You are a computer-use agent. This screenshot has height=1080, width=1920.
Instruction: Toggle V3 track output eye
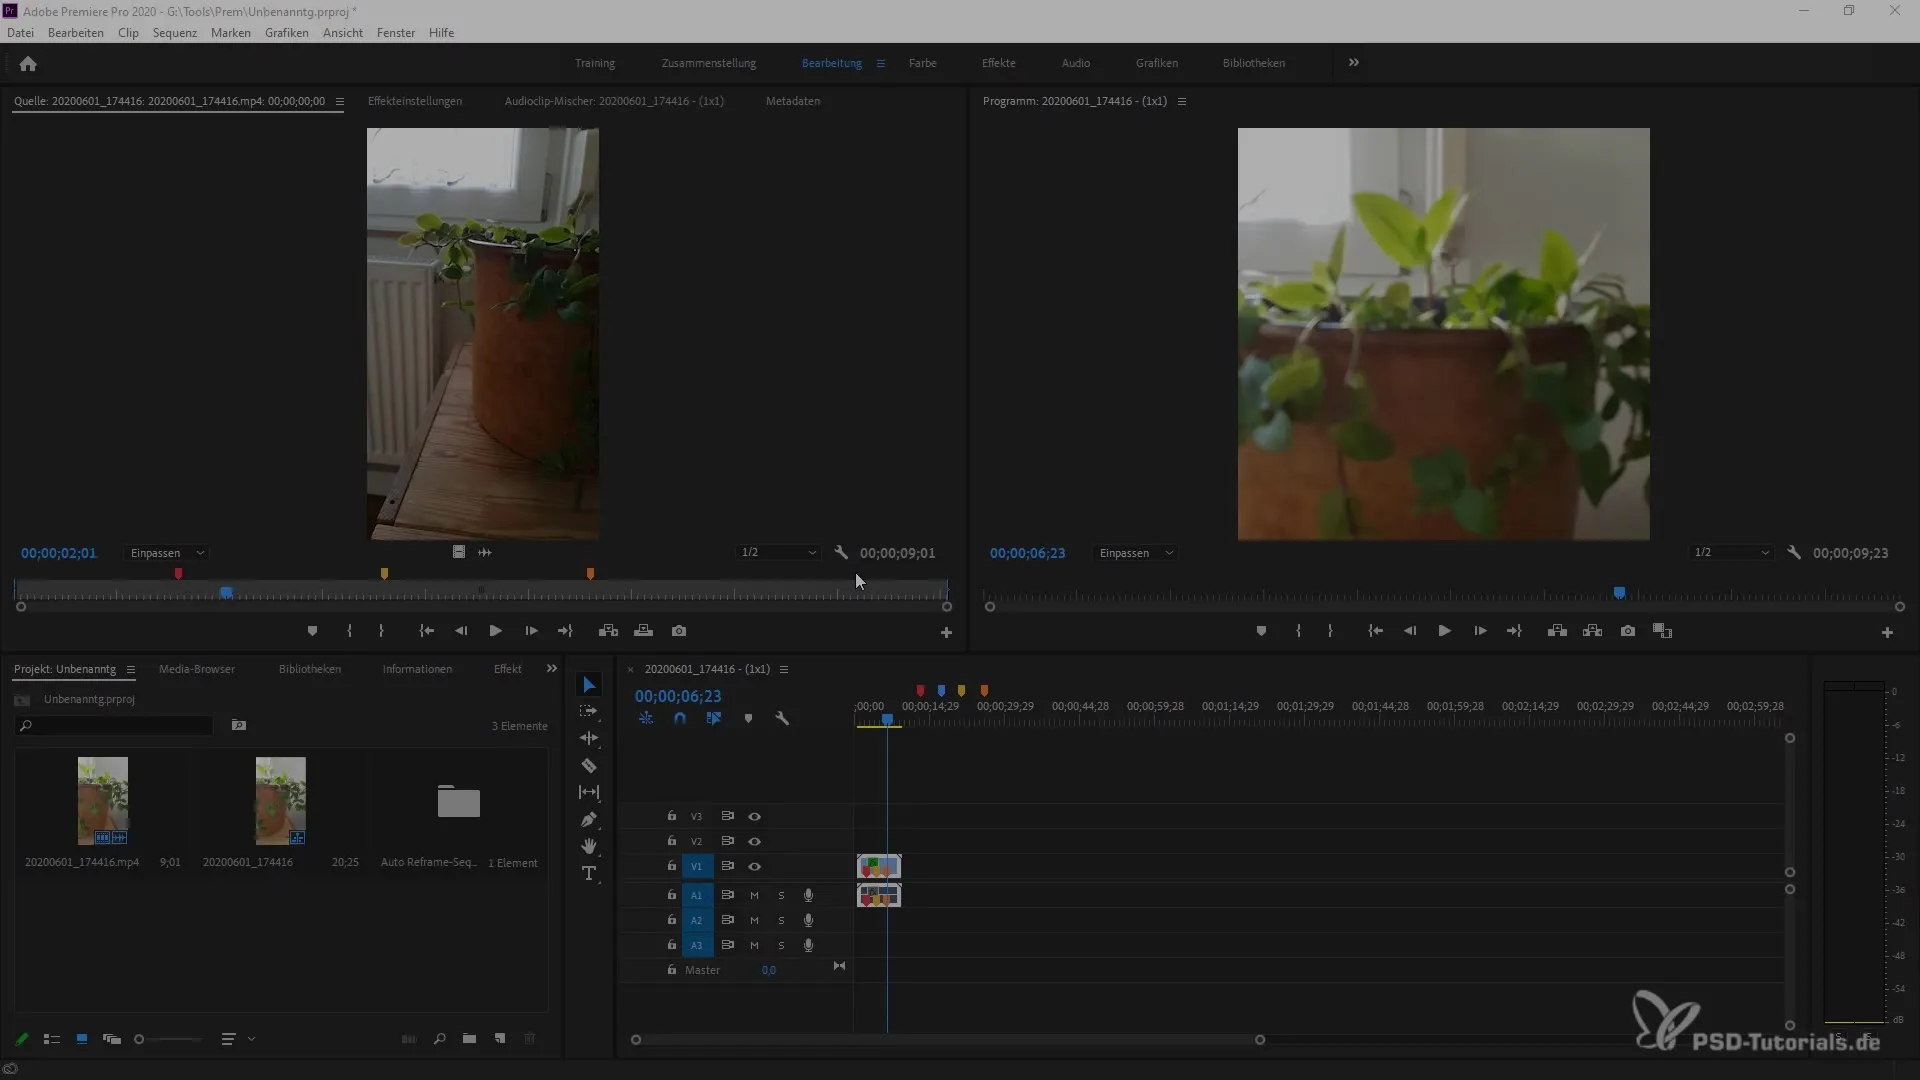point(755,817)
